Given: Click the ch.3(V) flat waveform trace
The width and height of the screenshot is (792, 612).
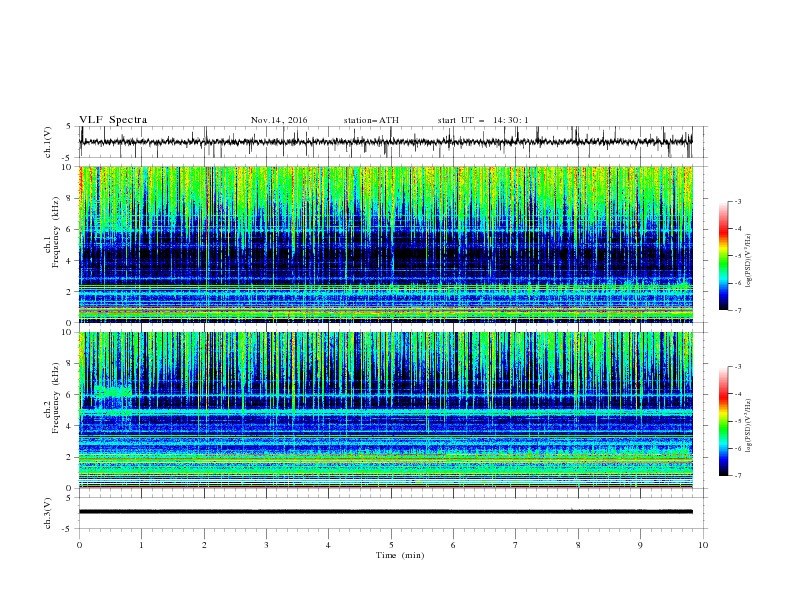Looking at the screenshot, I should tap(386, 512).
